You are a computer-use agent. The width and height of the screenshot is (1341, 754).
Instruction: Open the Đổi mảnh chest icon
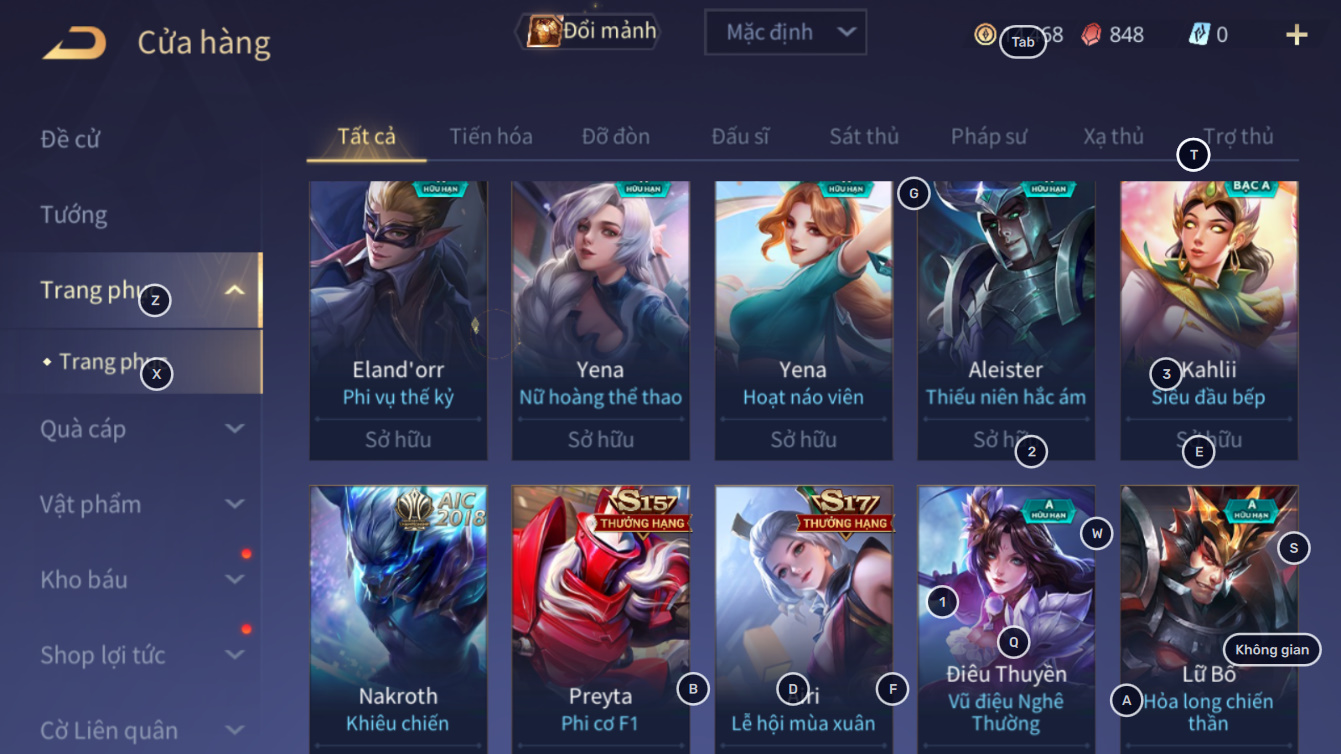point(544,31)
